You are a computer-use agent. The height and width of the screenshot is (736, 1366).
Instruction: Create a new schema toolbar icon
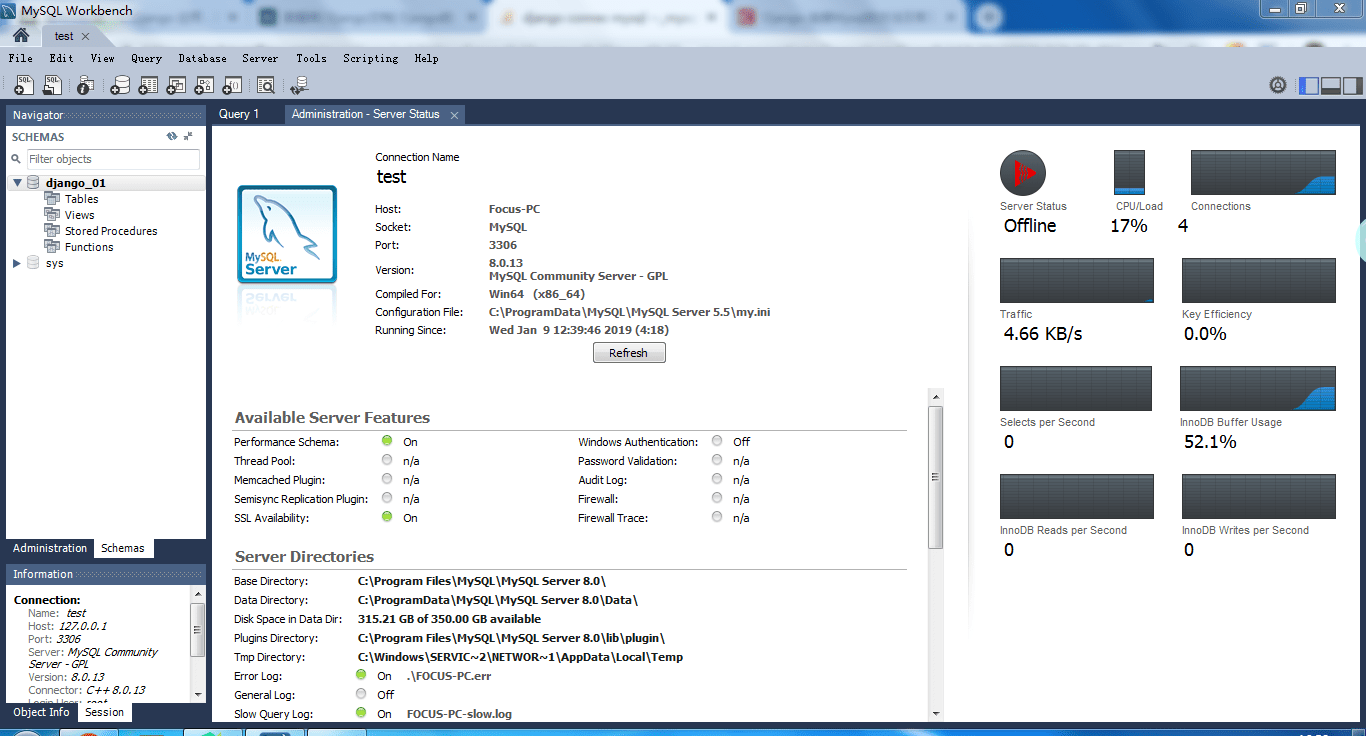coord(120,86)
